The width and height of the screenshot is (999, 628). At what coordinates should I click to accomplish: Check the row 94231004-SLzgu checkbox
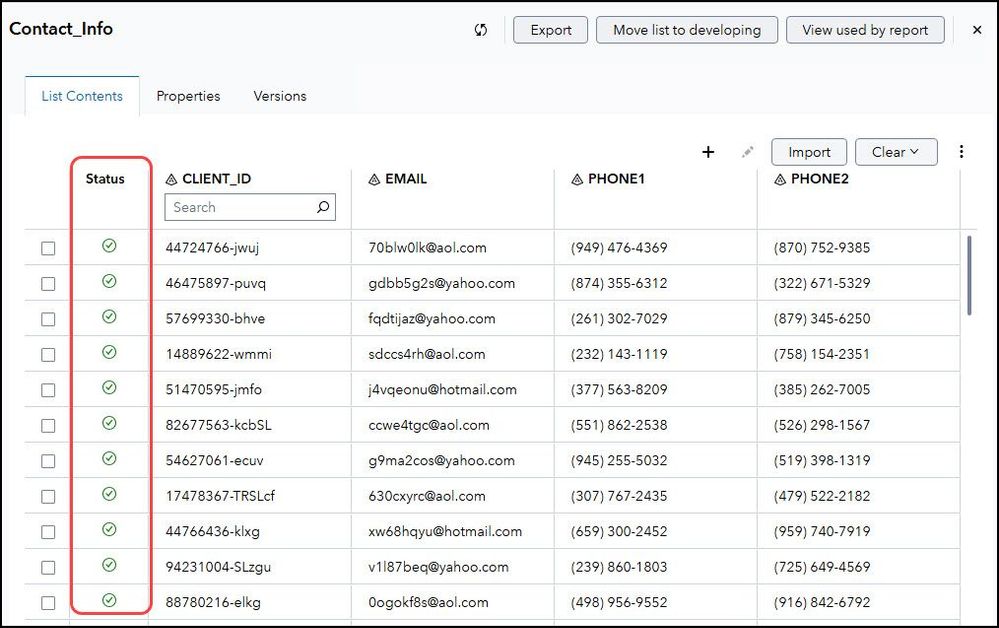click(x=48, y=567)
